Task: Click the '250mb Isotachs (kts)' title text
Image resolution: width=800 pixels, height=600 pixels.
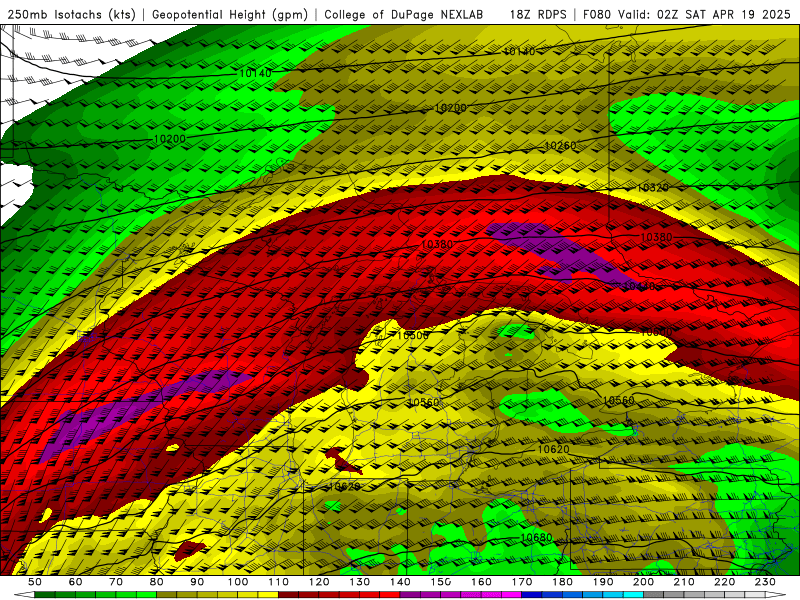Action: click(x=72, y=15)
